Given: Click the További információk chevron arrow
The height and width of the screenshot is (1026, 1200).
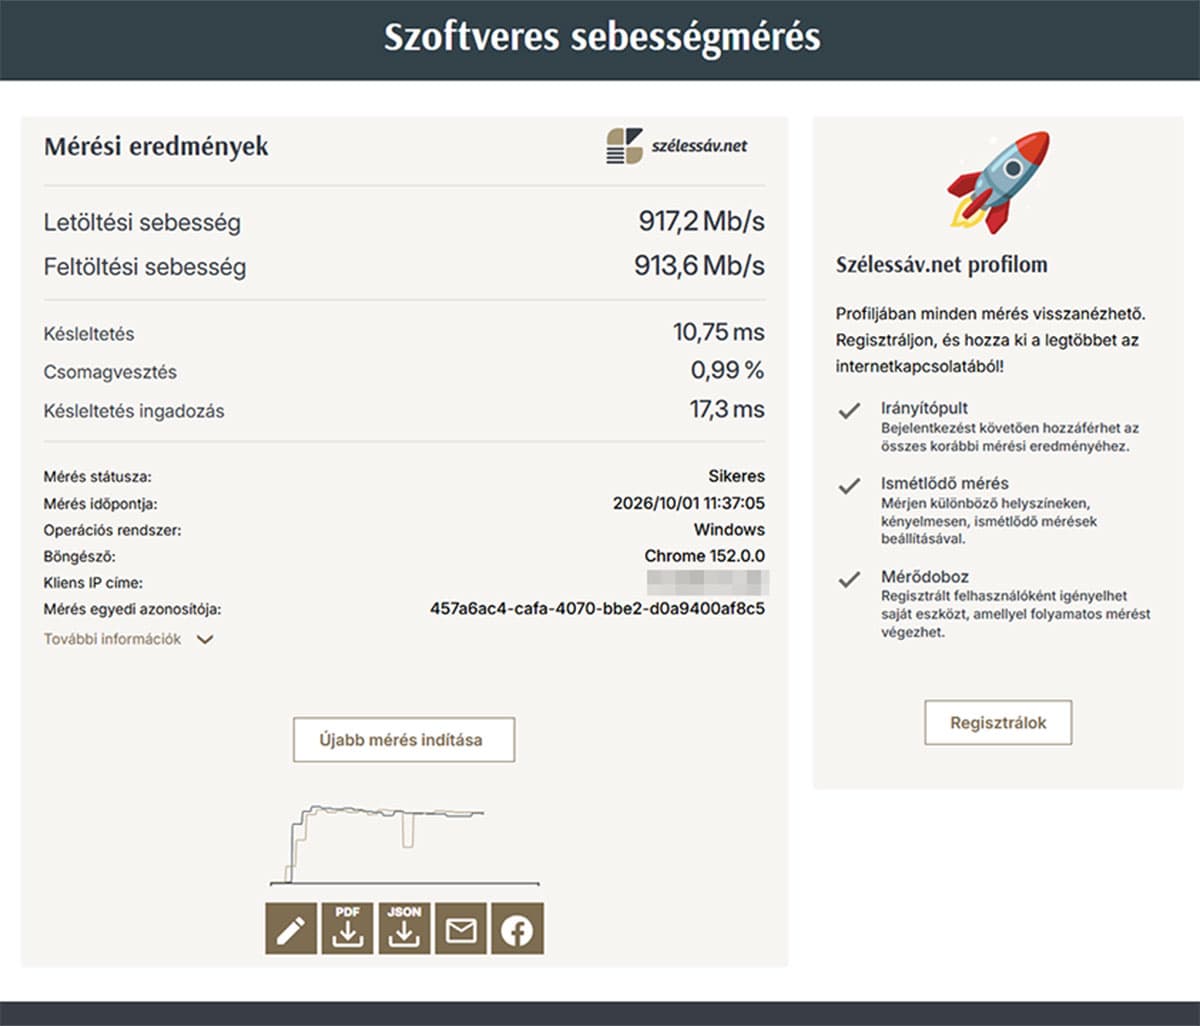Looking at the screenshot, I should [x=205, y=640].
